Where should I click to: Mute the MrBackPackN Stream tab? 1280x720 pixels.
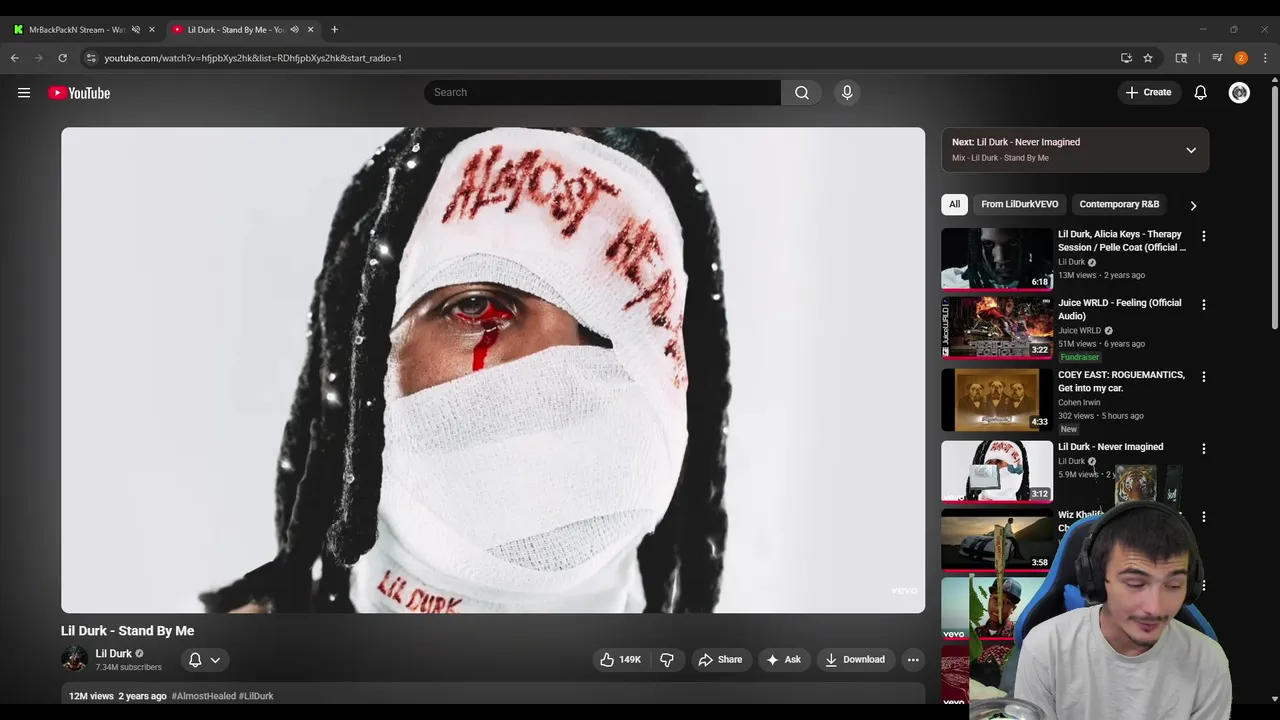tap(136, 29)
